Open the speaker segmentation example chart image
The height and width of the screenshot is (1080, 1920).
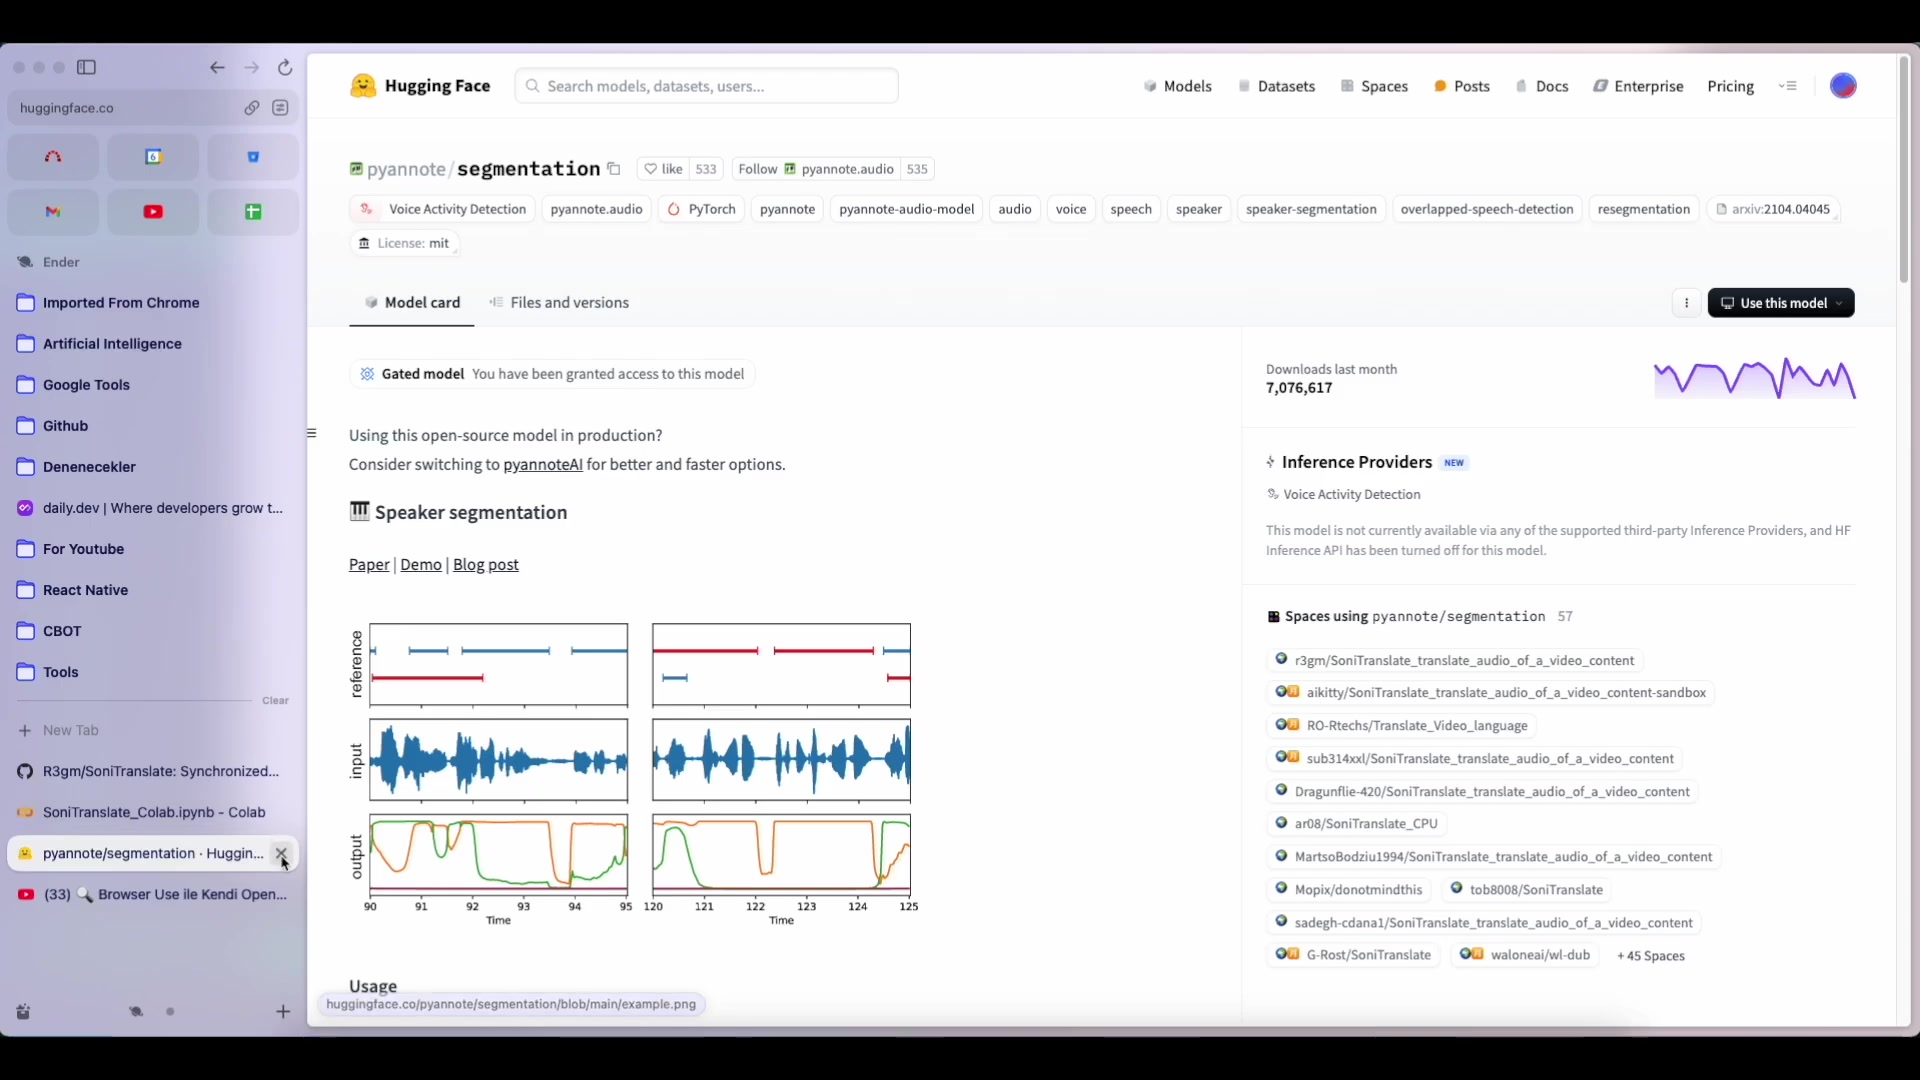633,774
